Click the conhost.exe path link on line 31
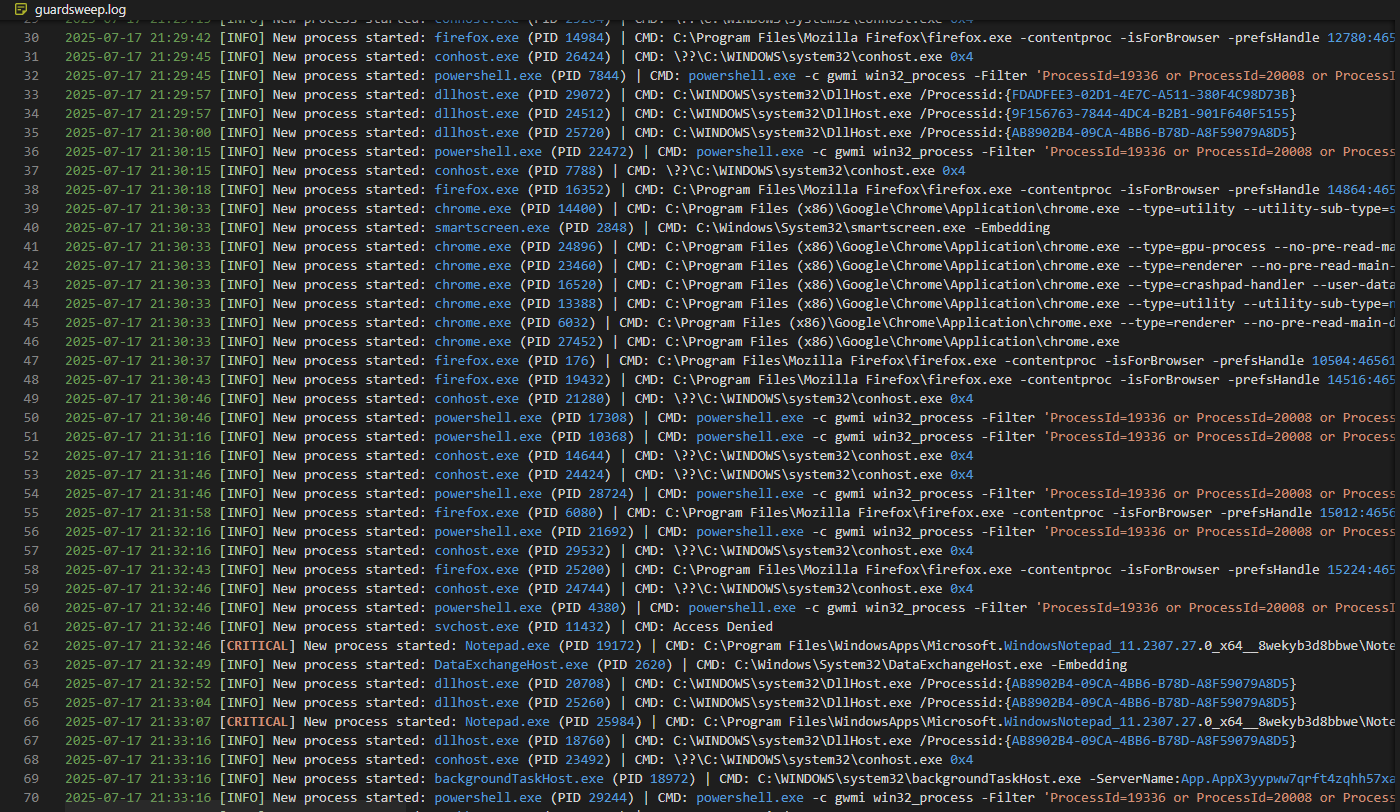This screenshot has height=812, width=1400. 477,56
